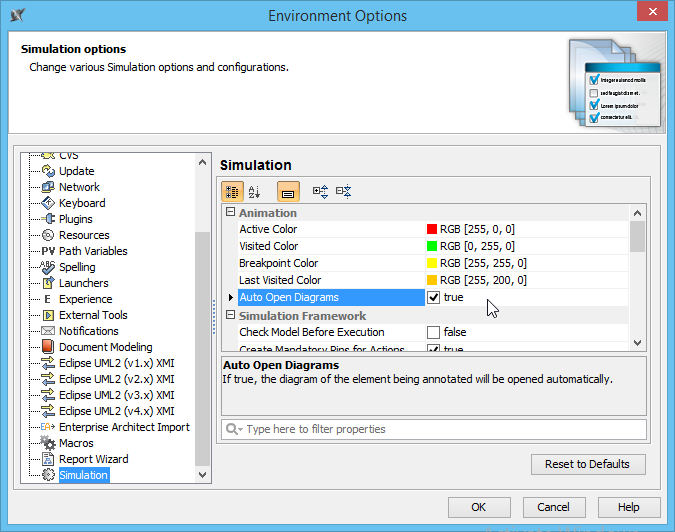Open the Eclipse UML2 (v3.x) XMI page
Screen dimensions: 675x532
coord(117,395)
